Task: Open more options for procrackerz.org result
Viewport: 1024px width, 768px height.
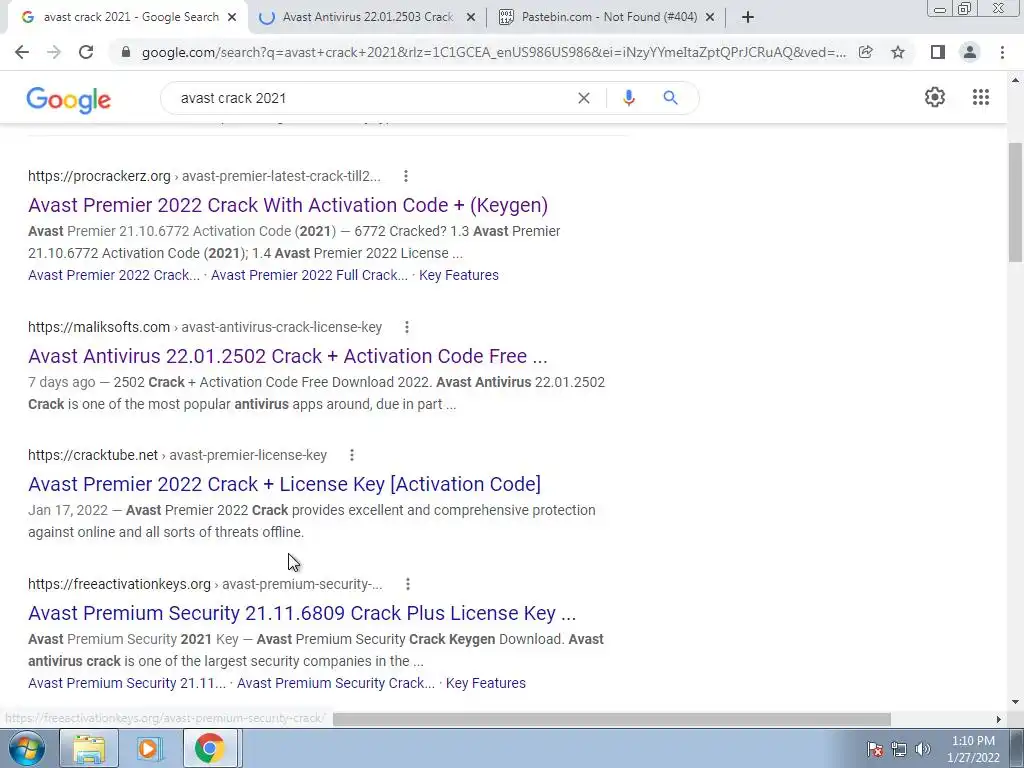Action: pos(406,176)
